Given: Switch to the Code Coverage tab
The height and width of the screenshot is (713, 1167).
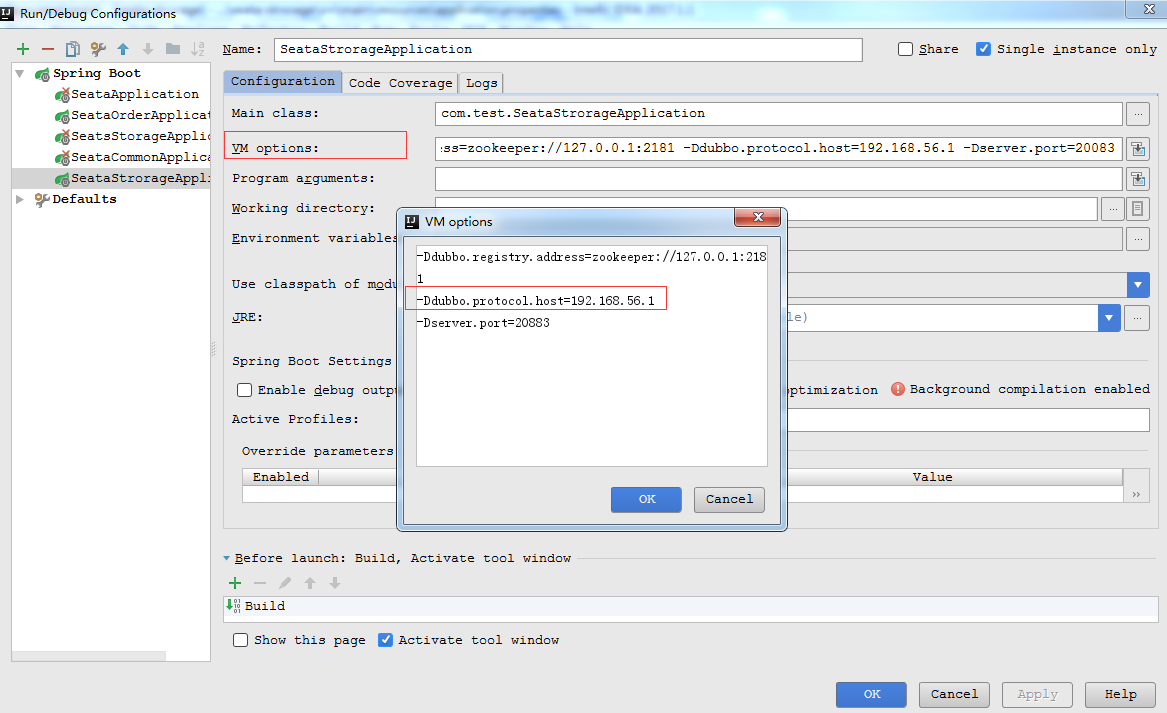Looking at the screenshot, I should [x=400, y=83].
